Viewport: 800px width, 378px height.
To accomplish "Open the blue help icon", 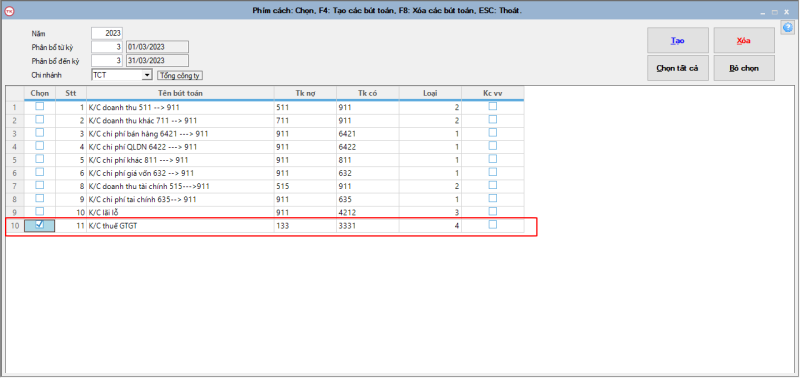I will 788,28.
